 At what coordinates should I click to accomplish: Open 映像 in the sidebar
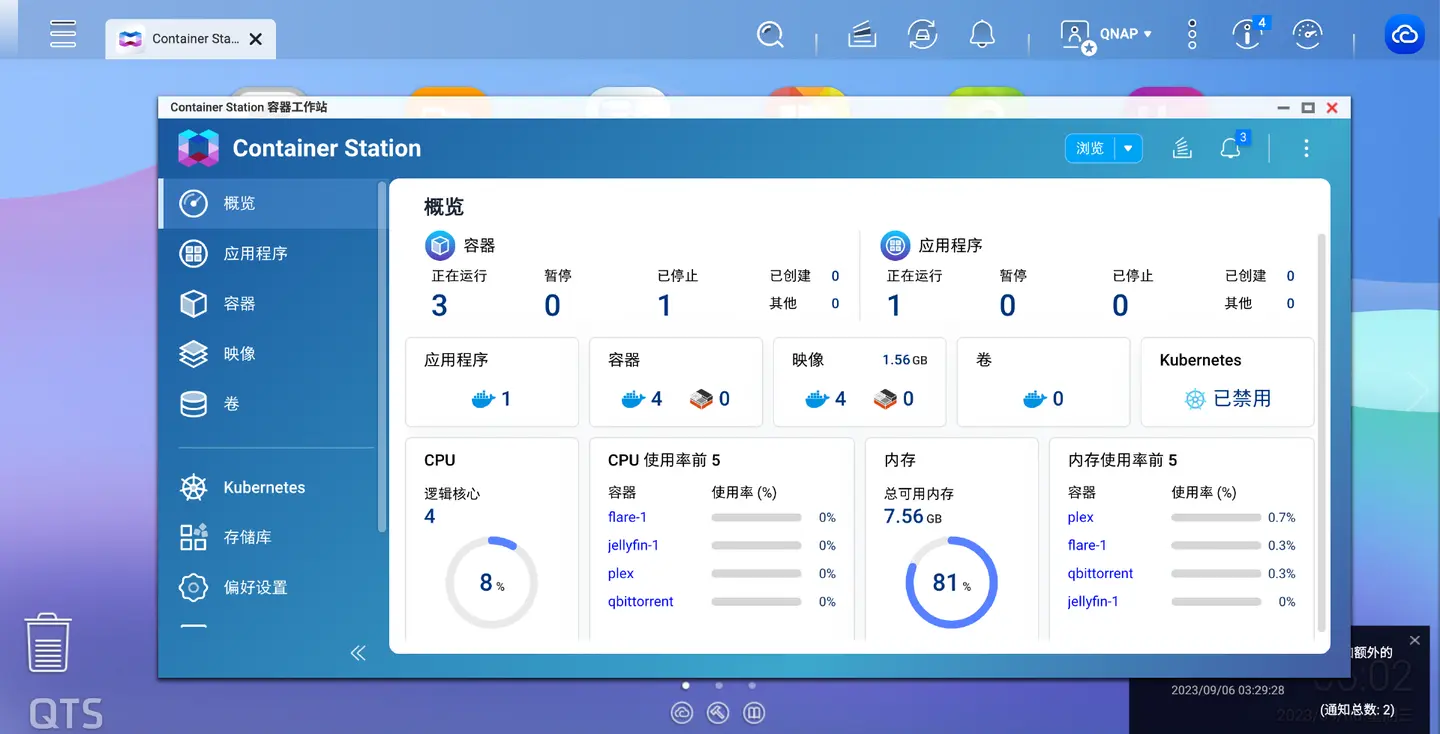coord(268,353)
